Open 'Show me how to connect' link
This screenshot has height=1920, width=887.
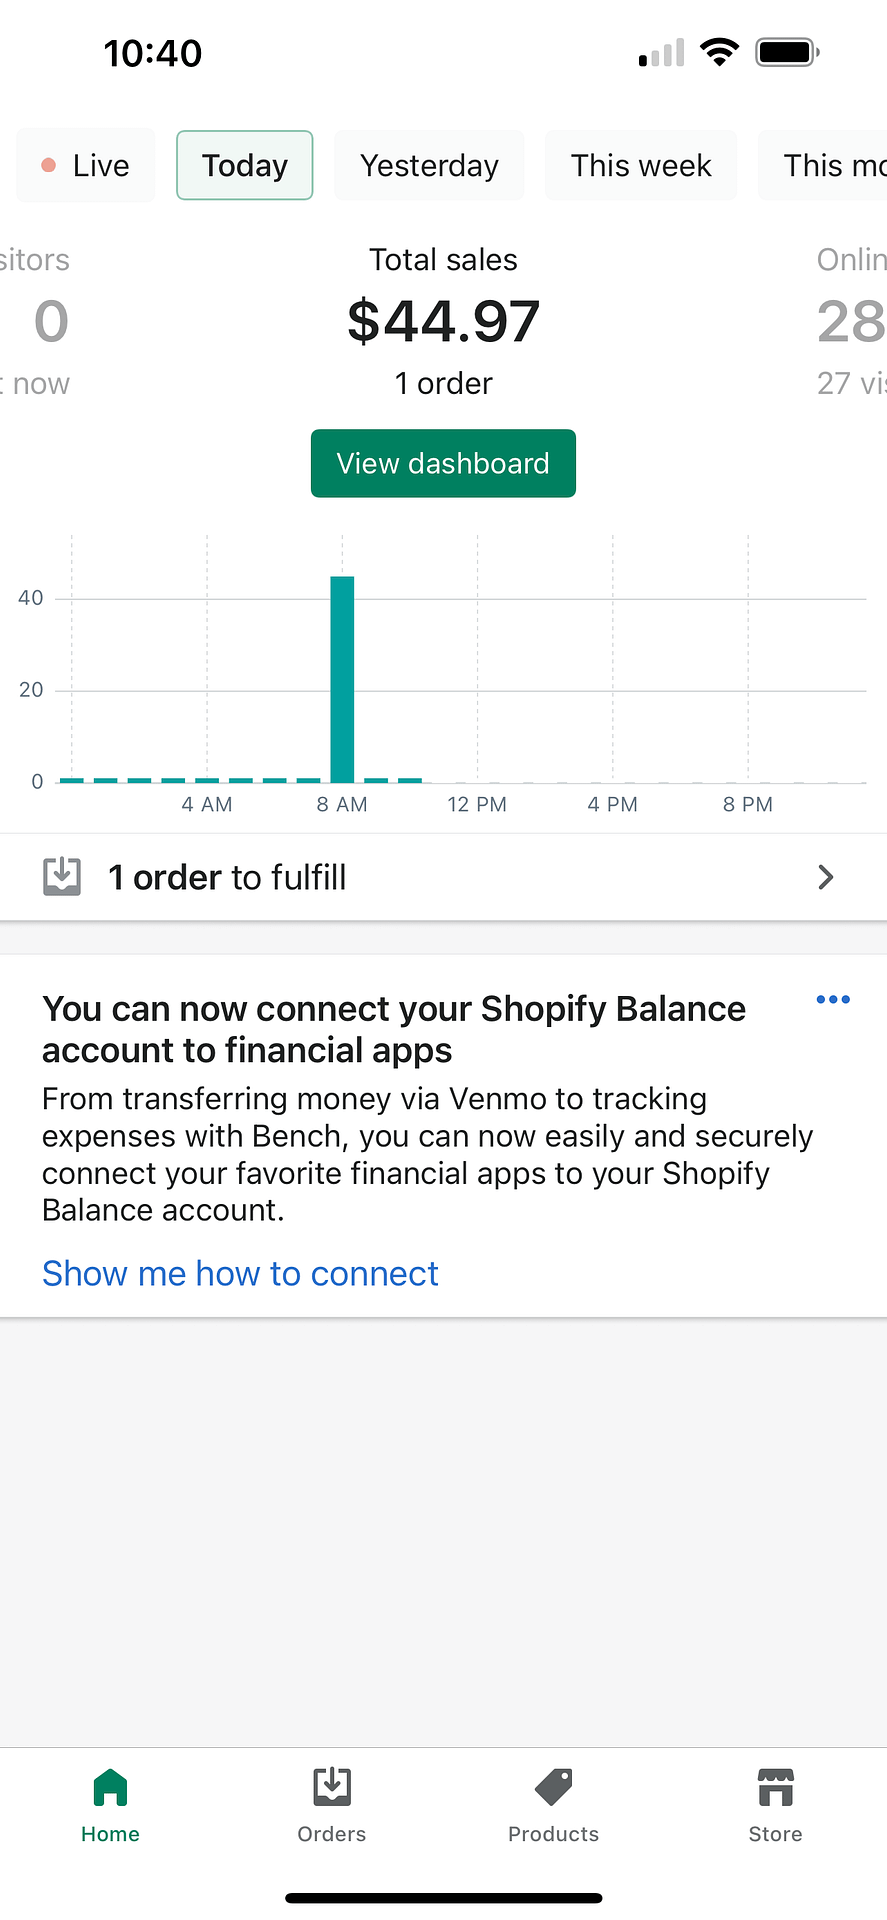click(x=240, y=1273)
